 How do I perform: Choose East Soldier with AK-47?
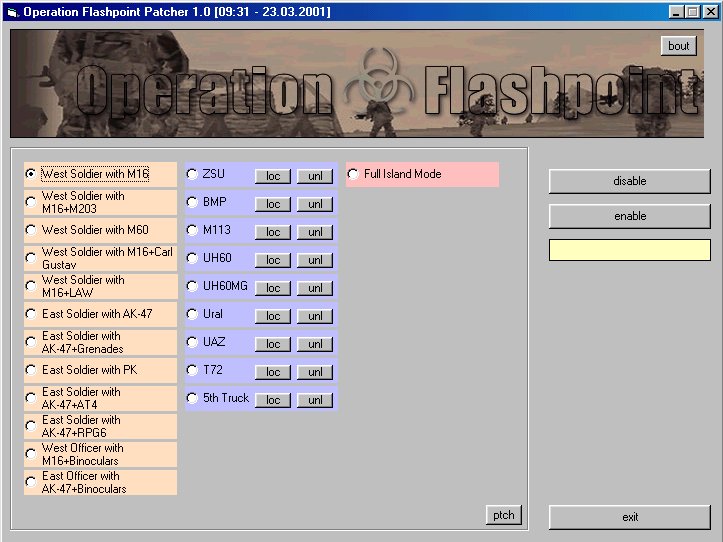100,314
